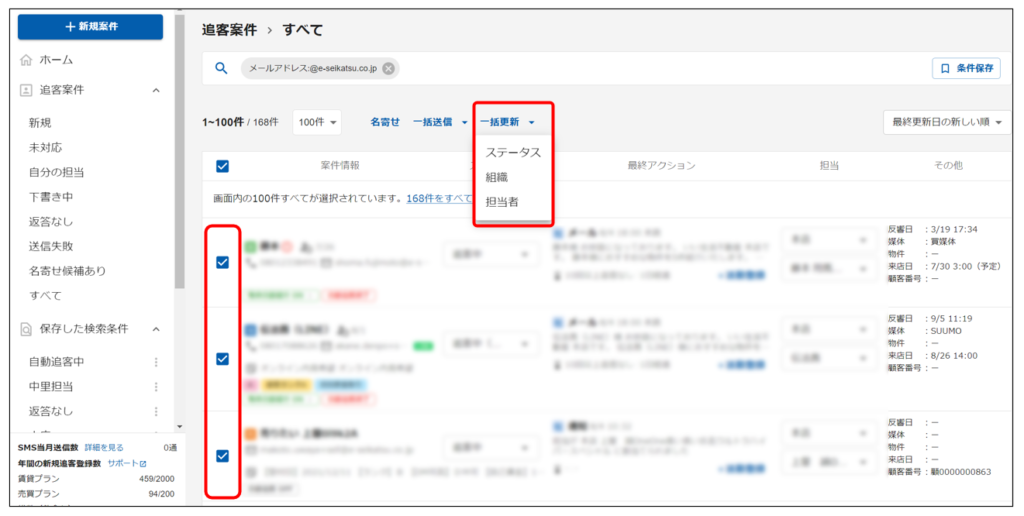
Task: Select 返答なし under 追客案件
Action: (51, 221)
